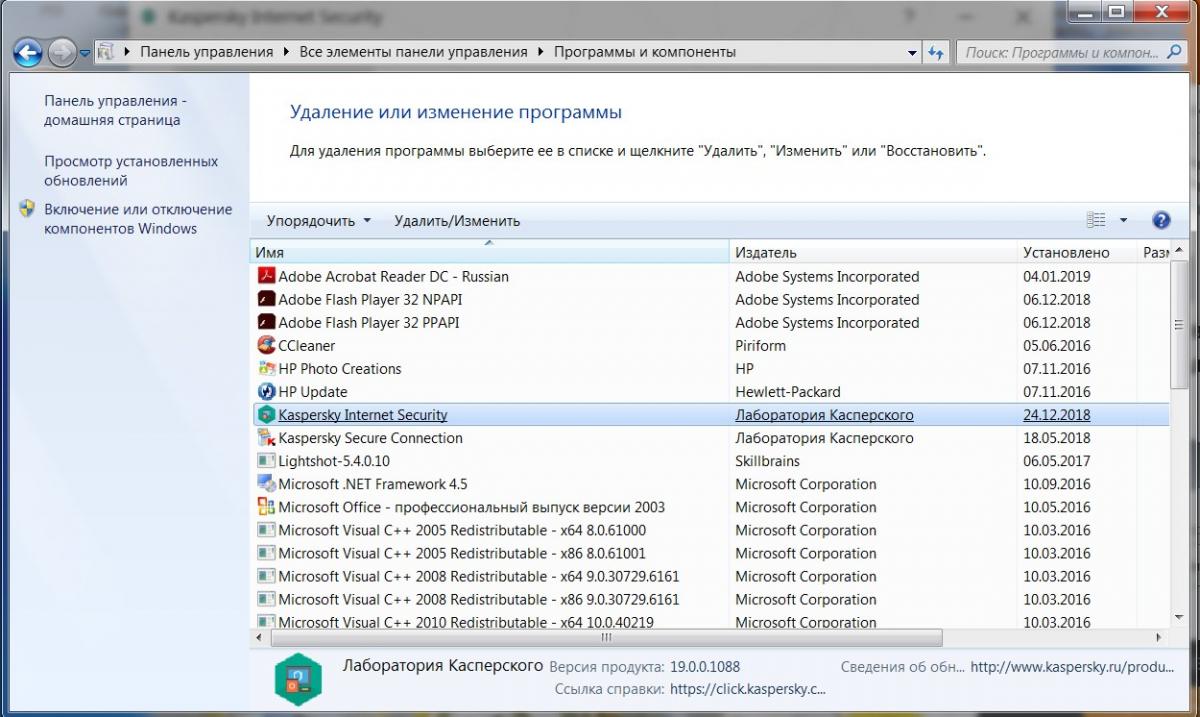Click install date 10.09.2016
Viewport: 1200px width, 717px height.
1056,484
